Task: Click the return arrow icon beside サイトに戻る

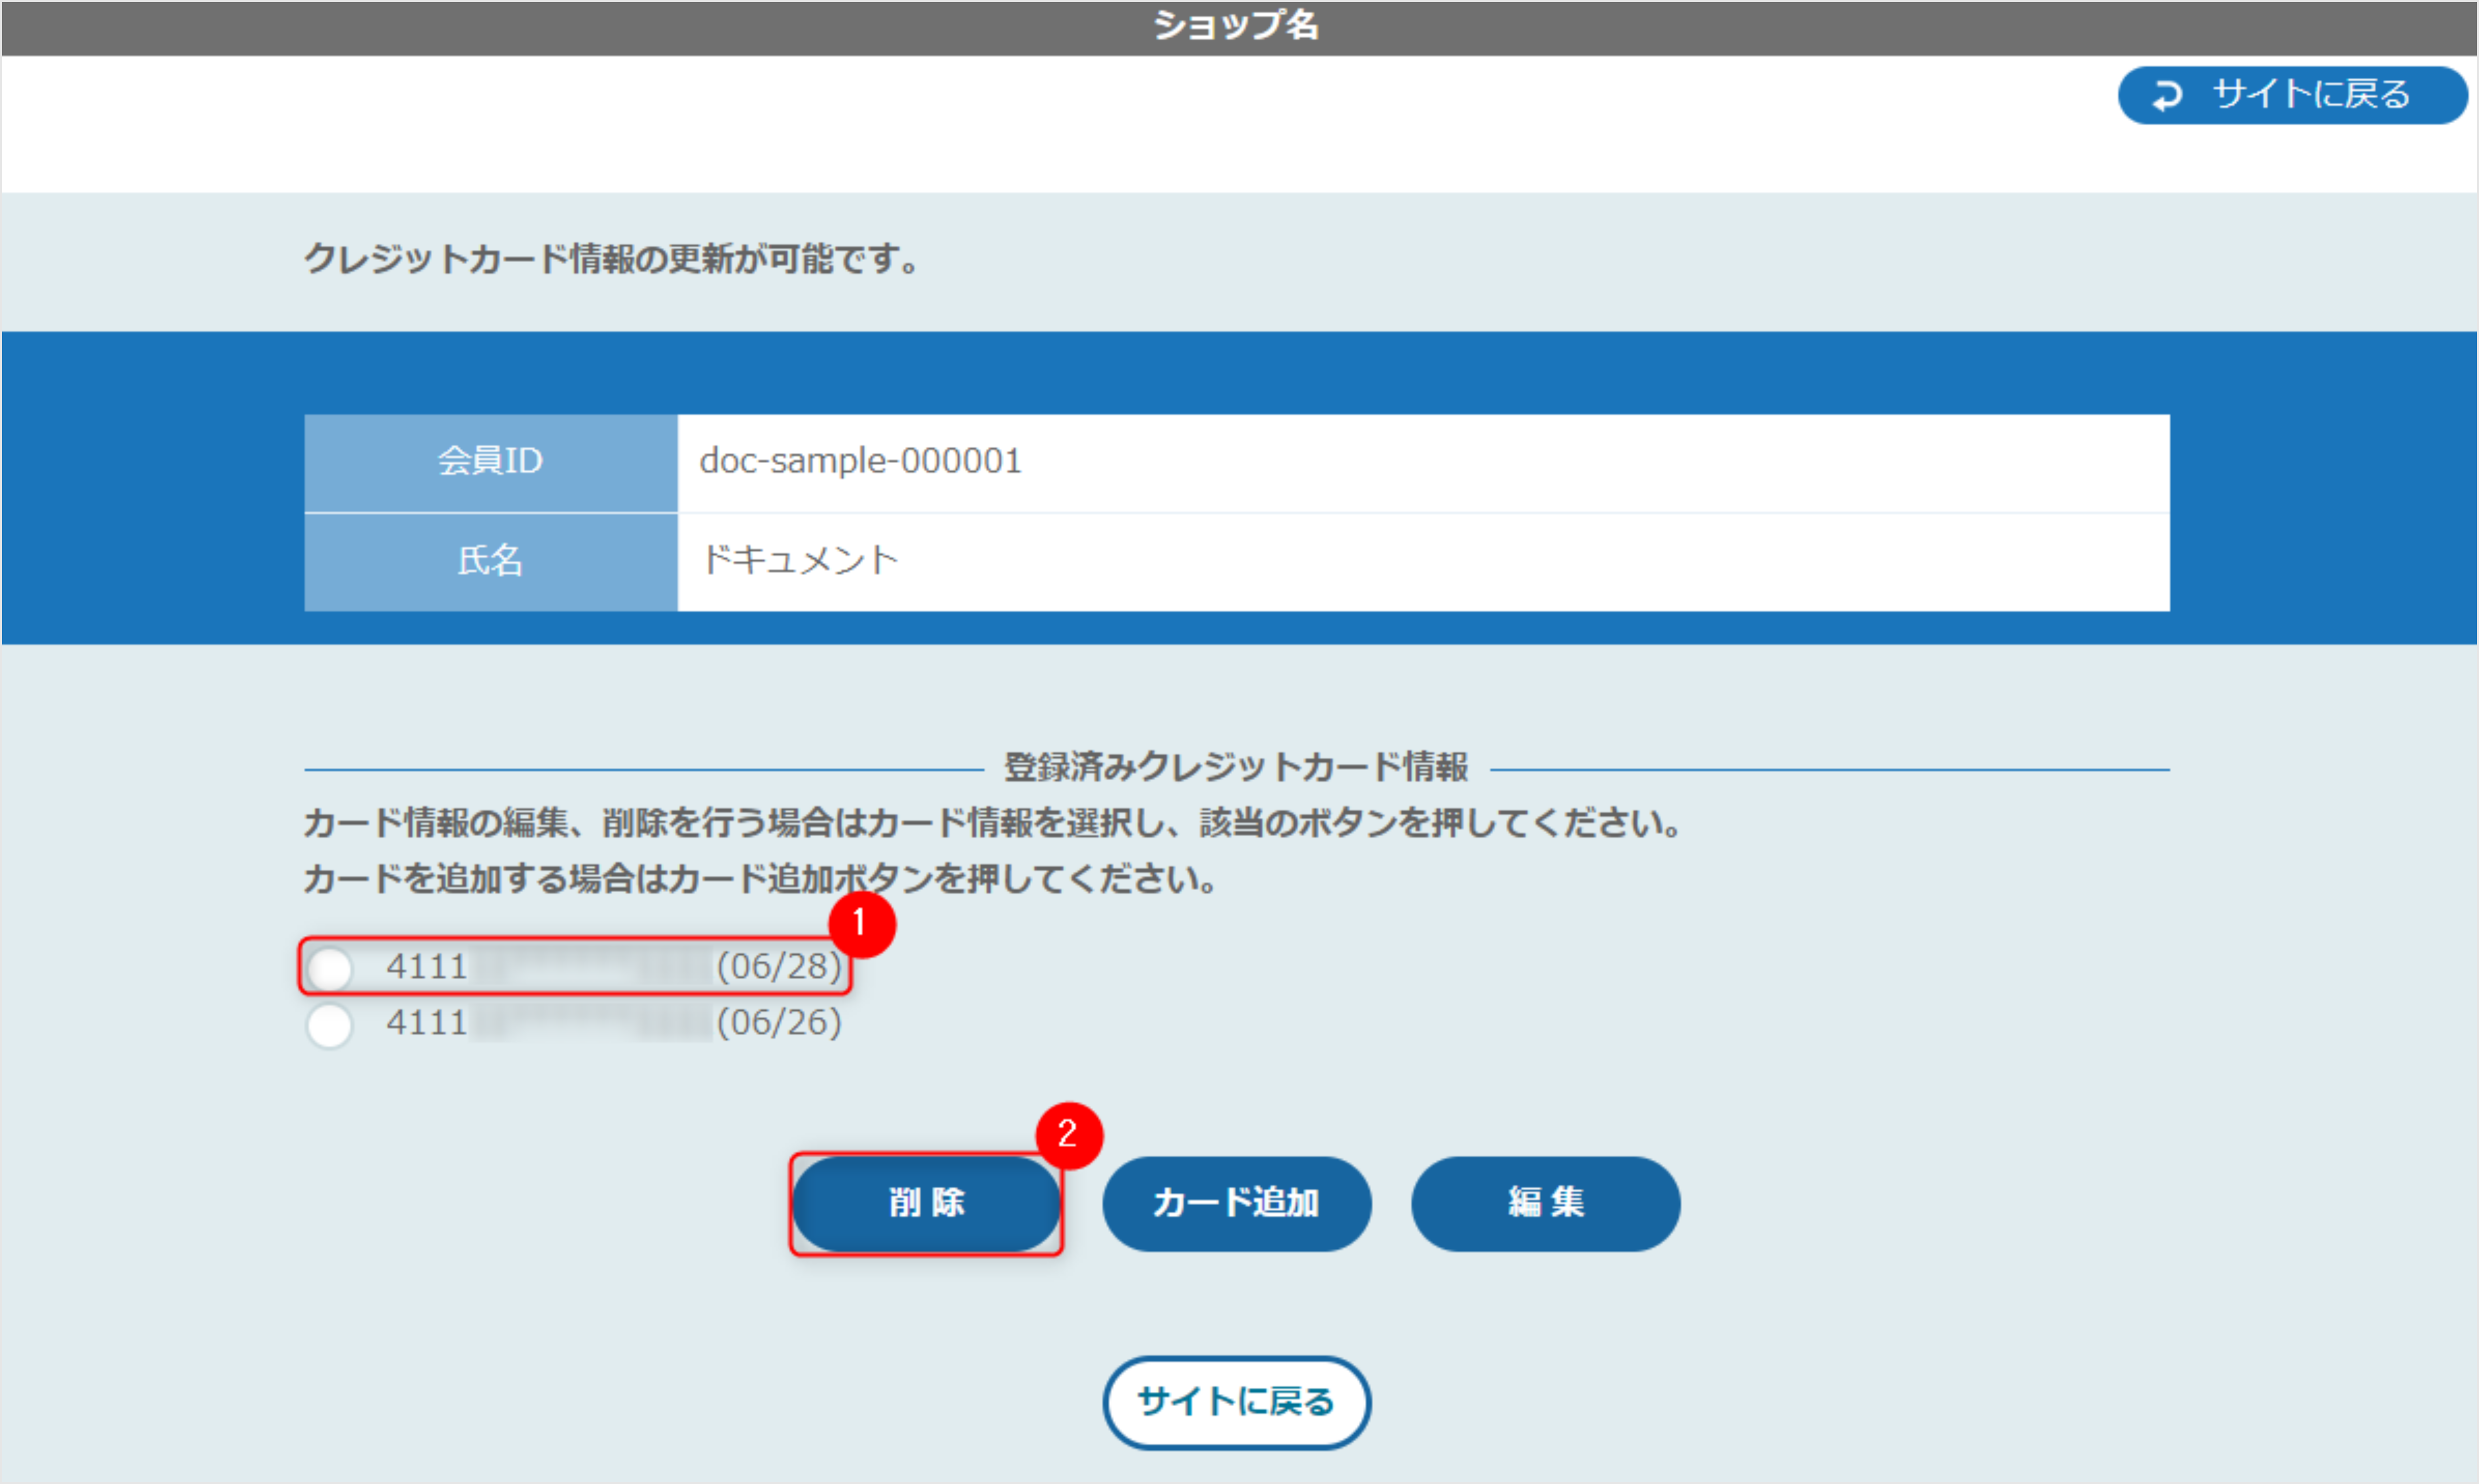Action: click(x=2168, y=95)
